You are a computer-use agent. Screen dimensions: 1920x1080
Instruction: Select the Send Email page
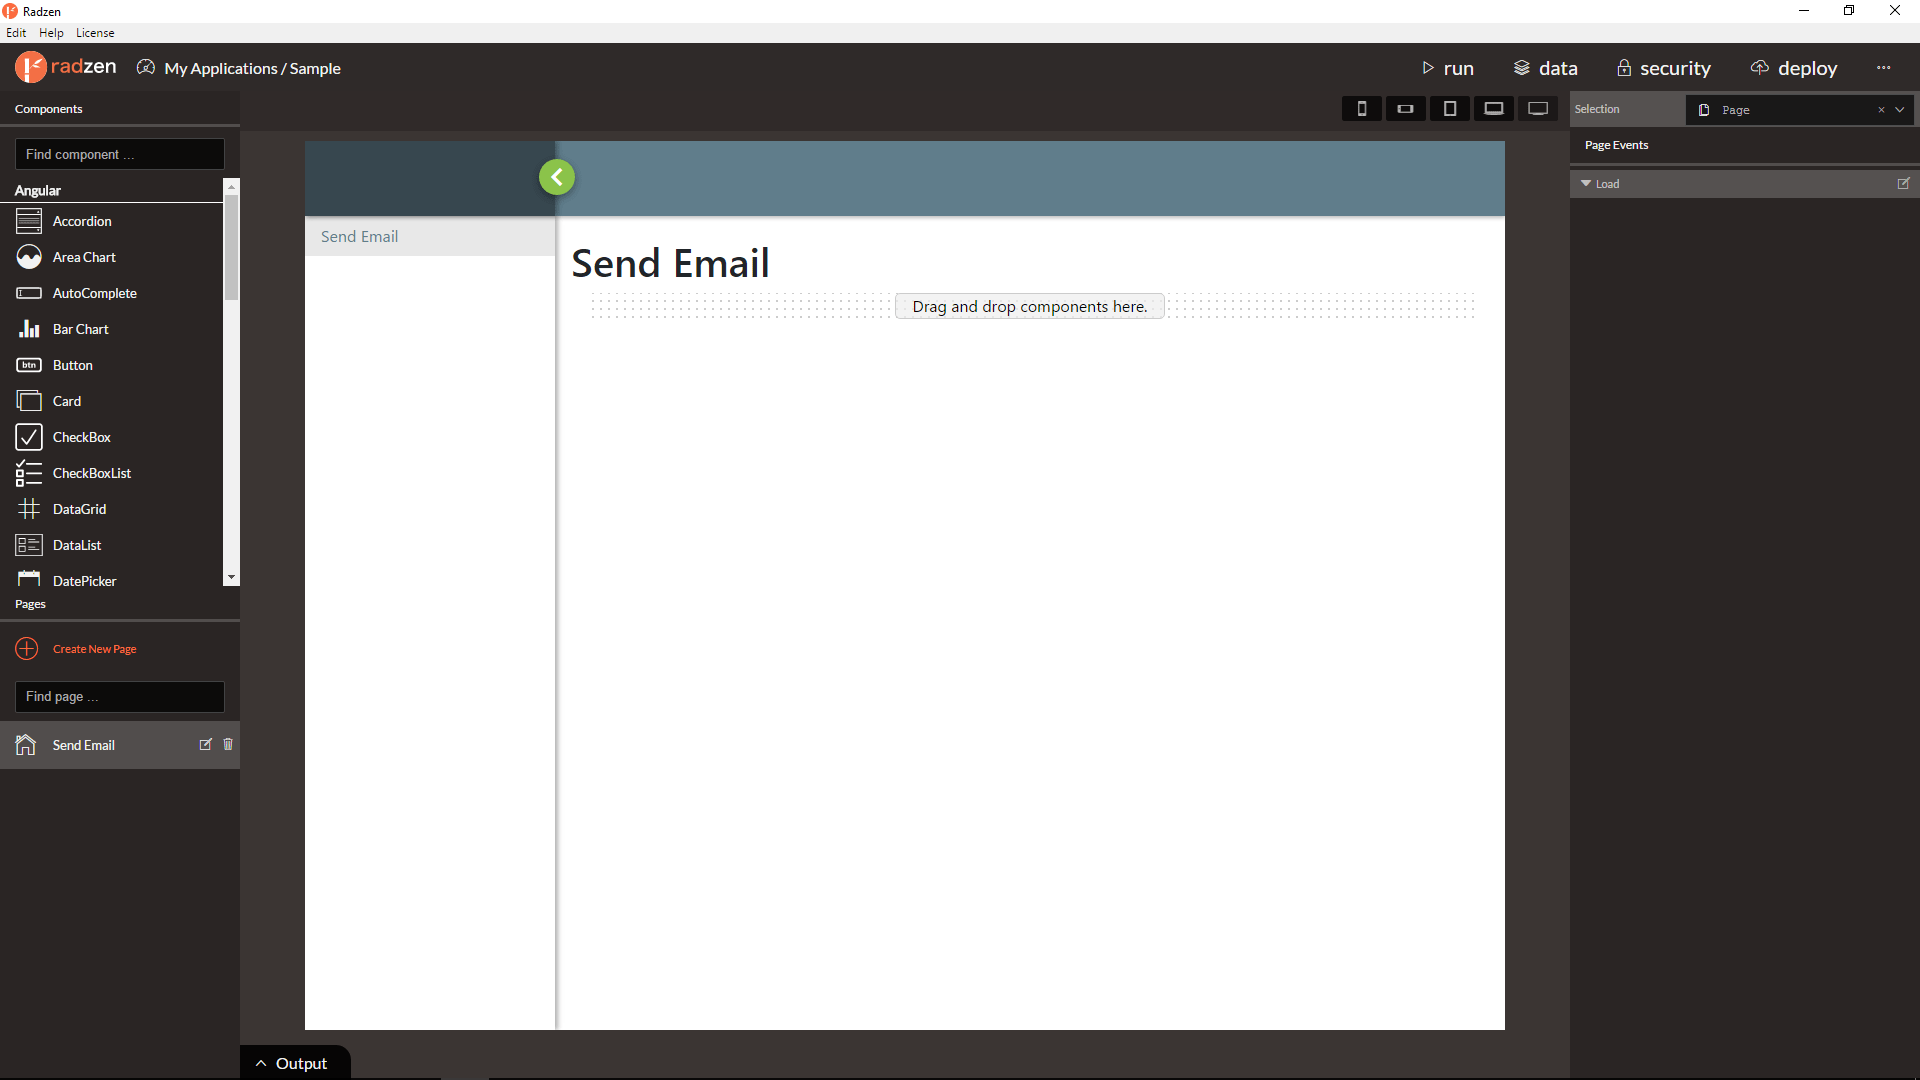coord(83,745)
